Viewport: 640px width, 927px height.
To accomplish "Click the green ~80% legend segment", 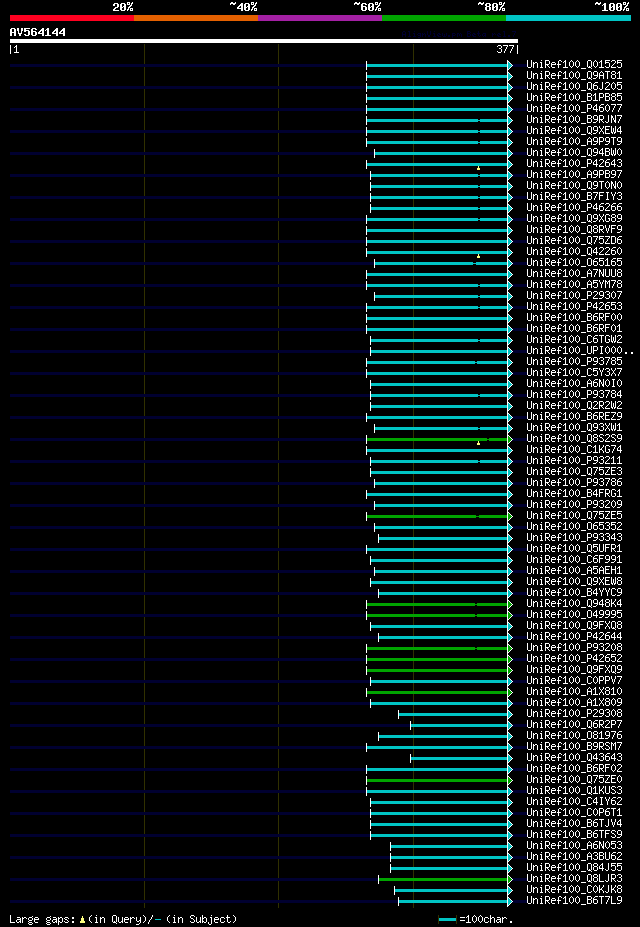I will pyautogui.click(x=444, y=18).
